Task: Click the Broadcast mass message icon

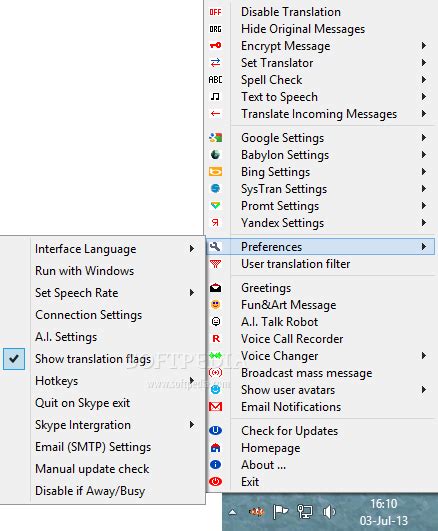Action: [215, 373]
